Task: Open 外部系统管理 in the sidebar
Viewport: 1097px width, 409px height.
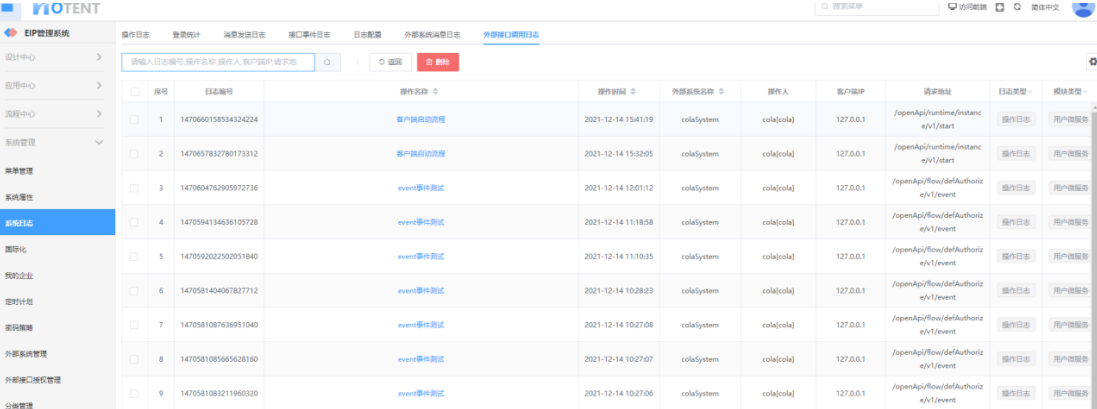Action: 26,354
